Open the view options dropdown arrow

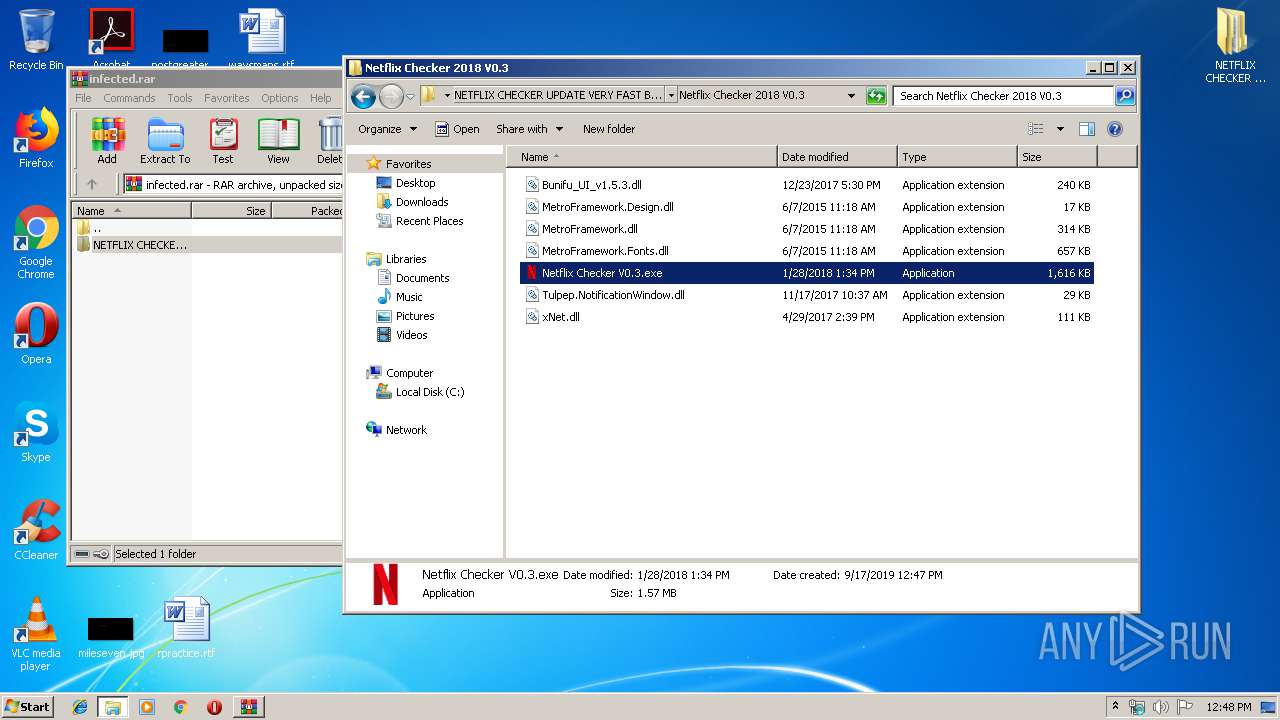tap(1060, 129)
